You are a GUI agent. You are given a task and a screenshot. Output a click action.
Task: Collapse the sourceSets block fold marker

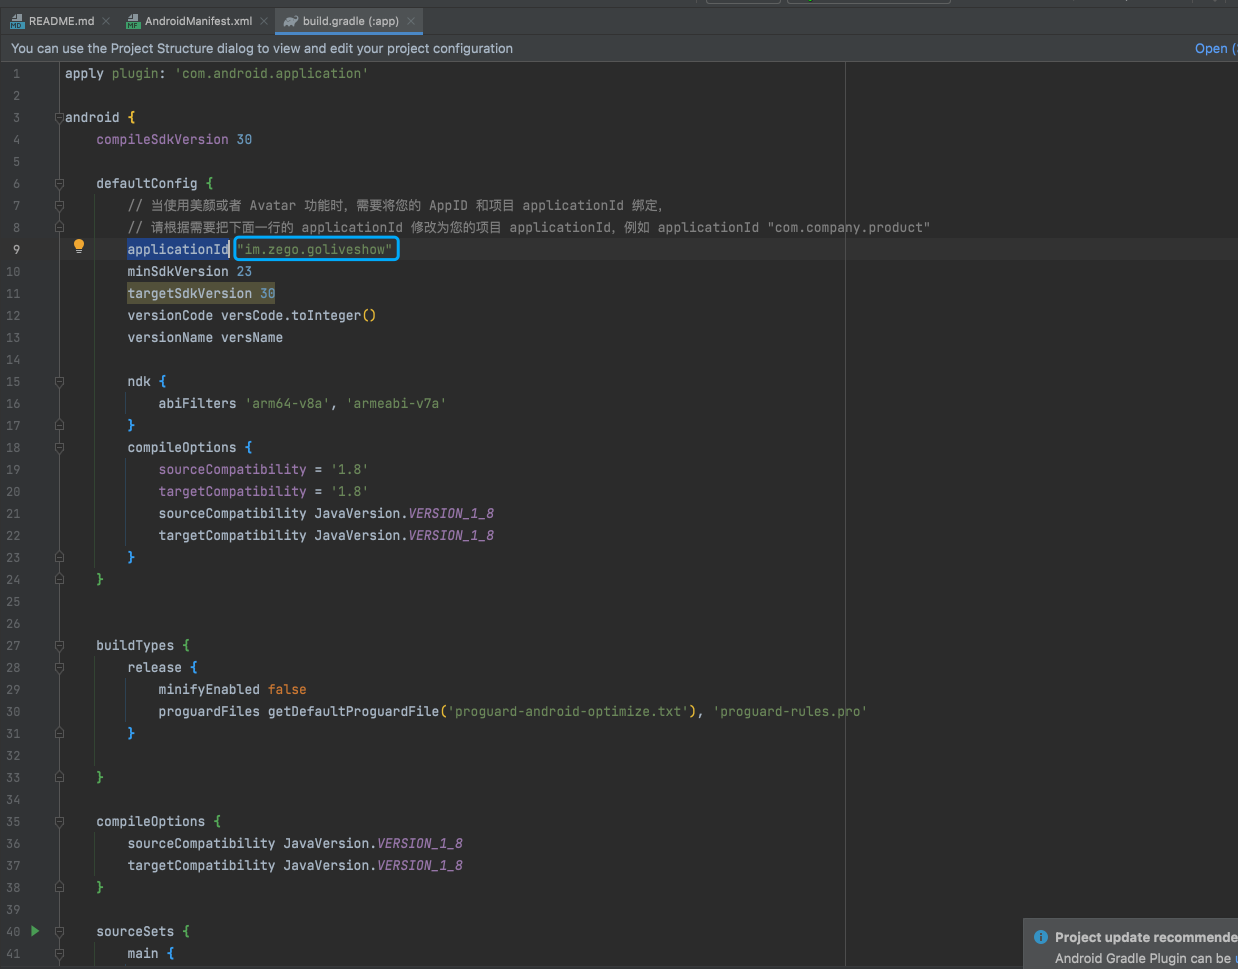(59, 932)
